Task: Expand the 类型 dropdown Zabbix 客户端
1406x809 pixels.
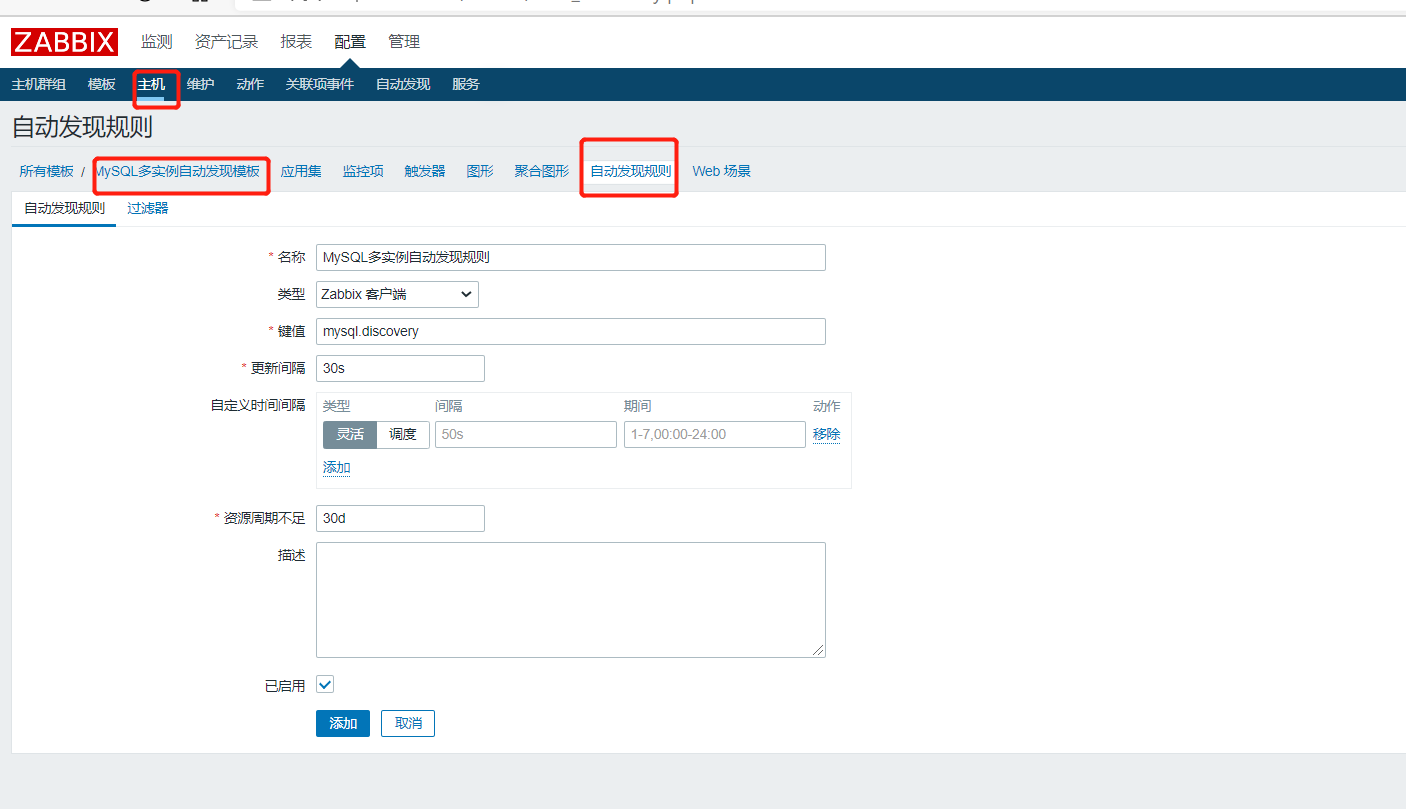Action: tap(397, 294)
